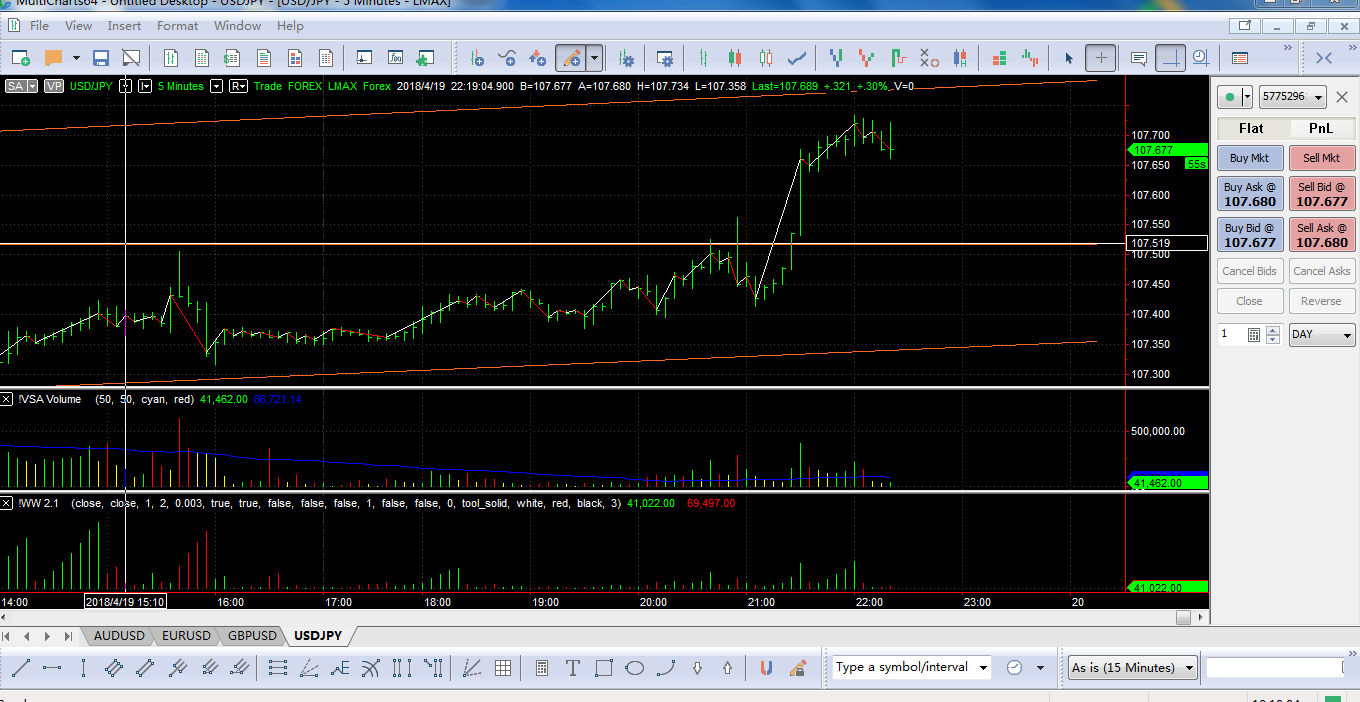Click the Reverse position button

1322,301
